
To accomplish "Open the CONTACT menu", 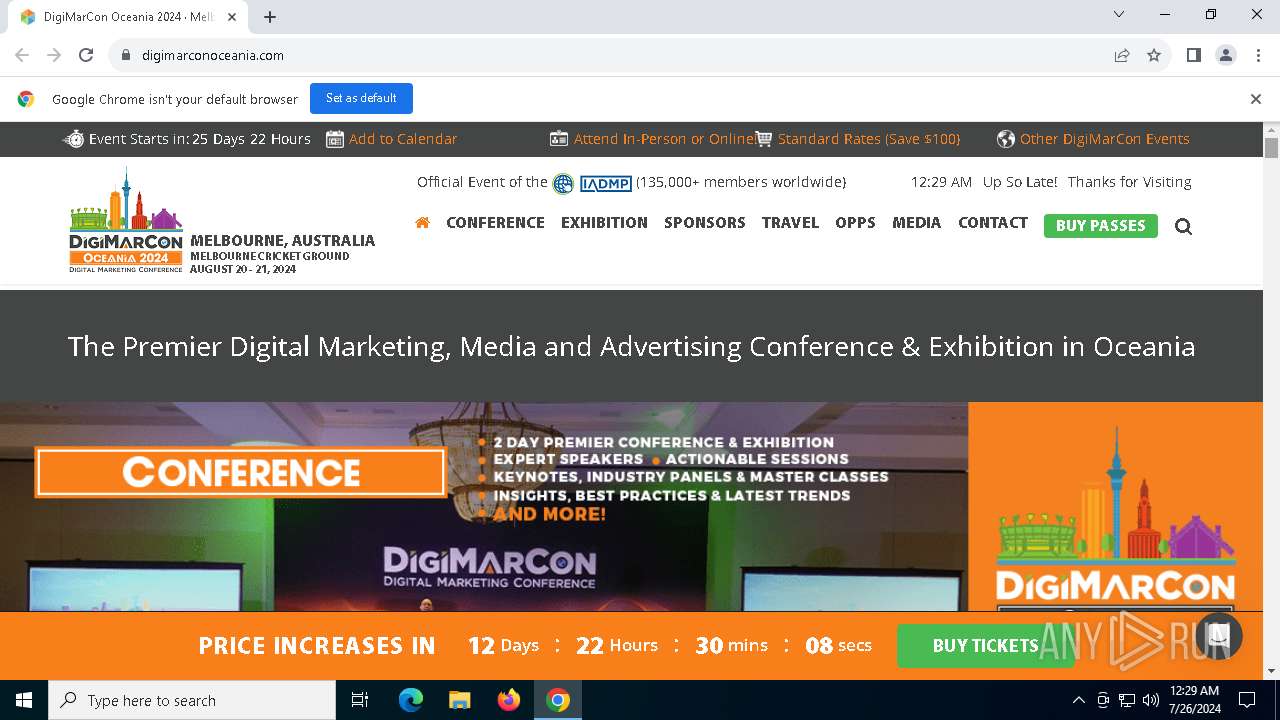I will [x=993, y=223].
